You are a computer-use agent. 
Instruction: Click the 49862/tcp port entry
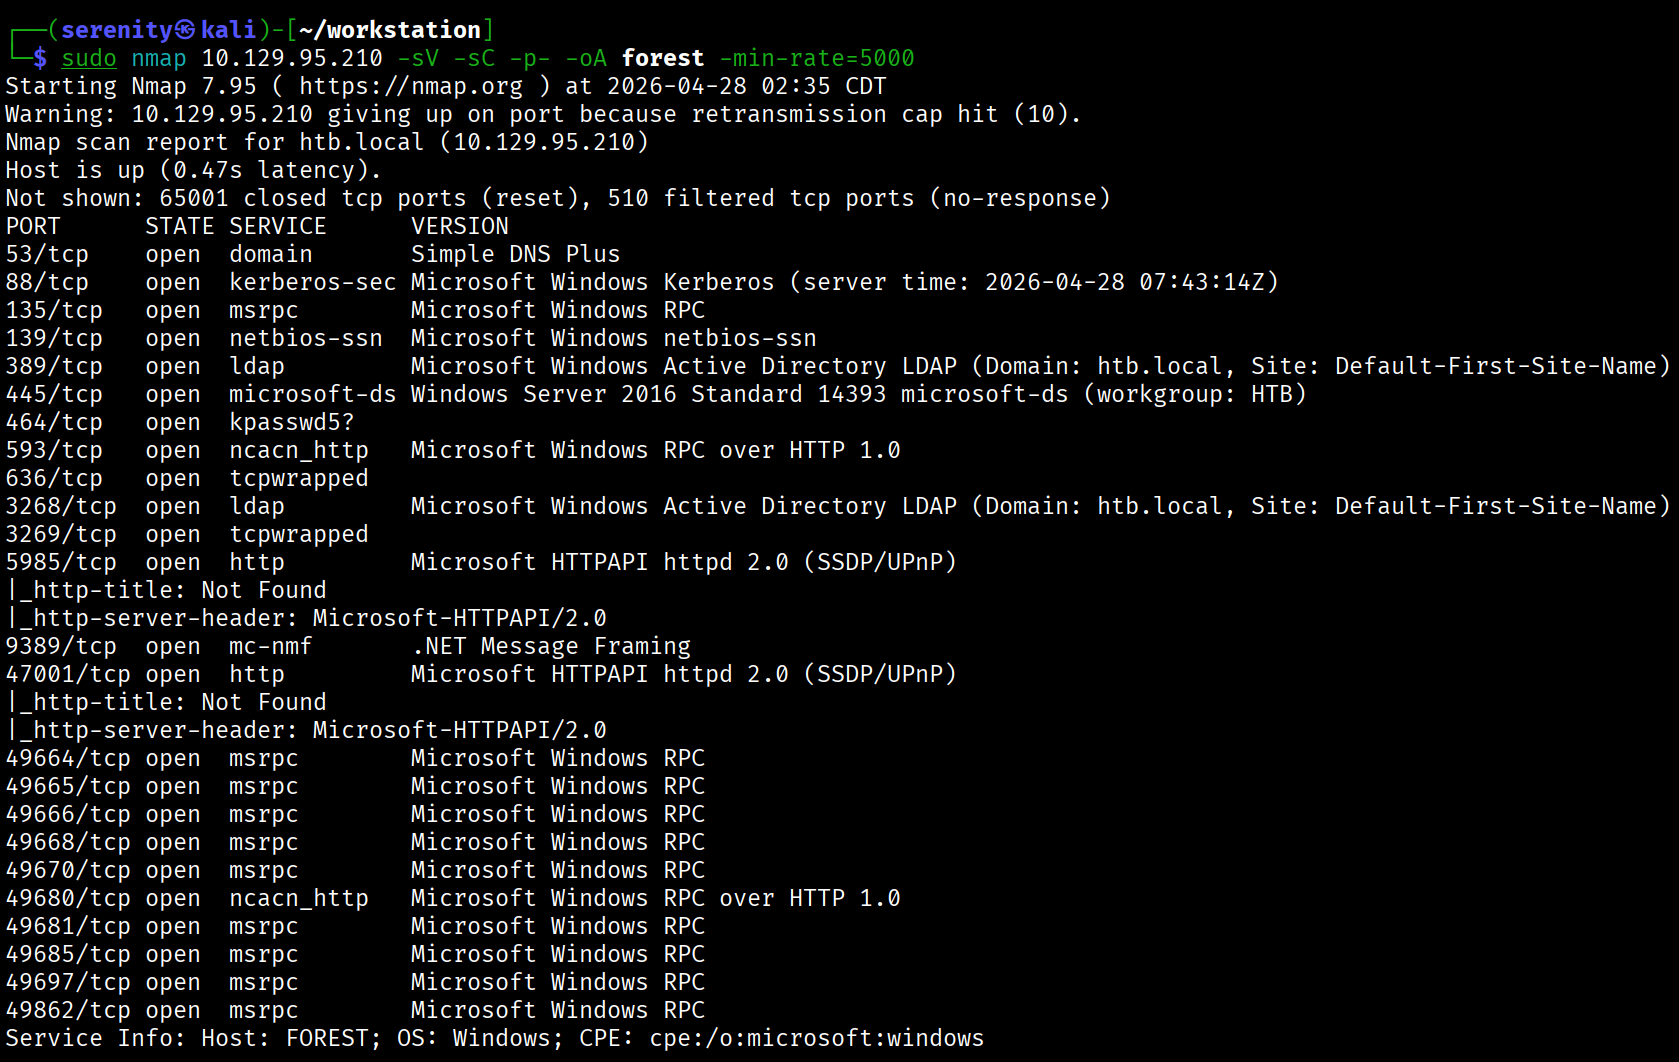68,1010
